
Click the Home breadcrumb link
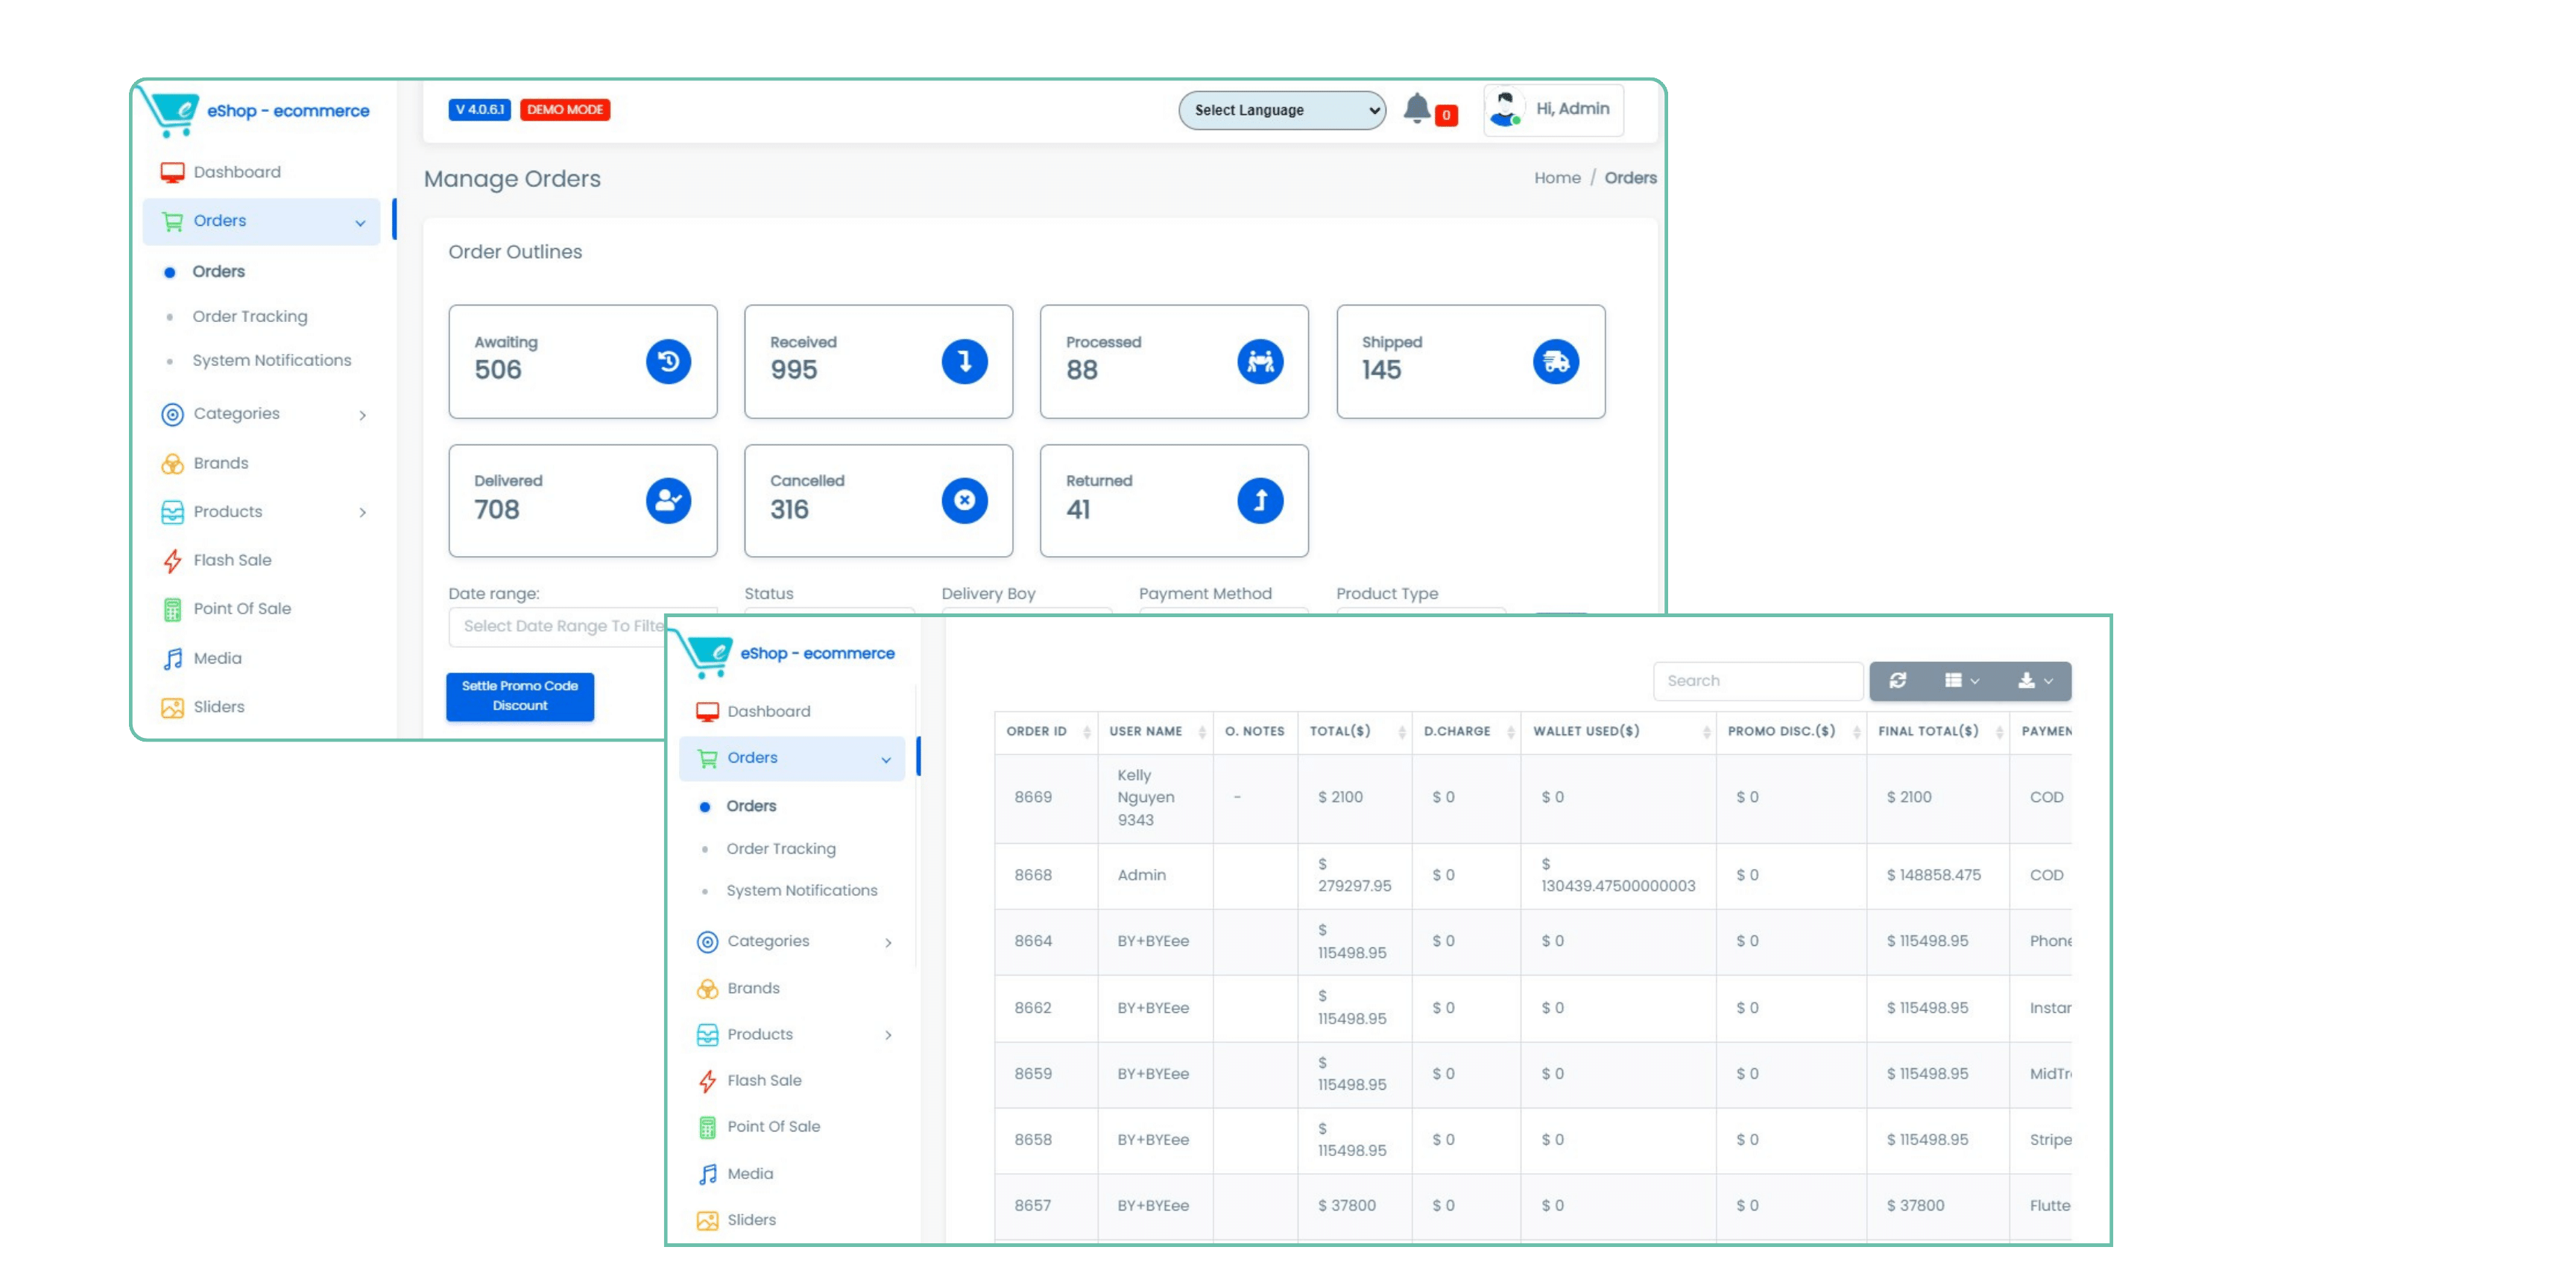1557,177
